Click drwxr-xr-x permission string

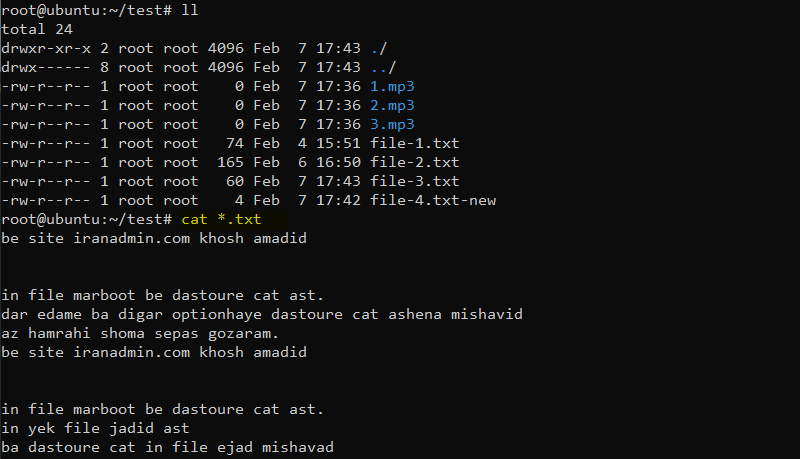tap(46, 48)
